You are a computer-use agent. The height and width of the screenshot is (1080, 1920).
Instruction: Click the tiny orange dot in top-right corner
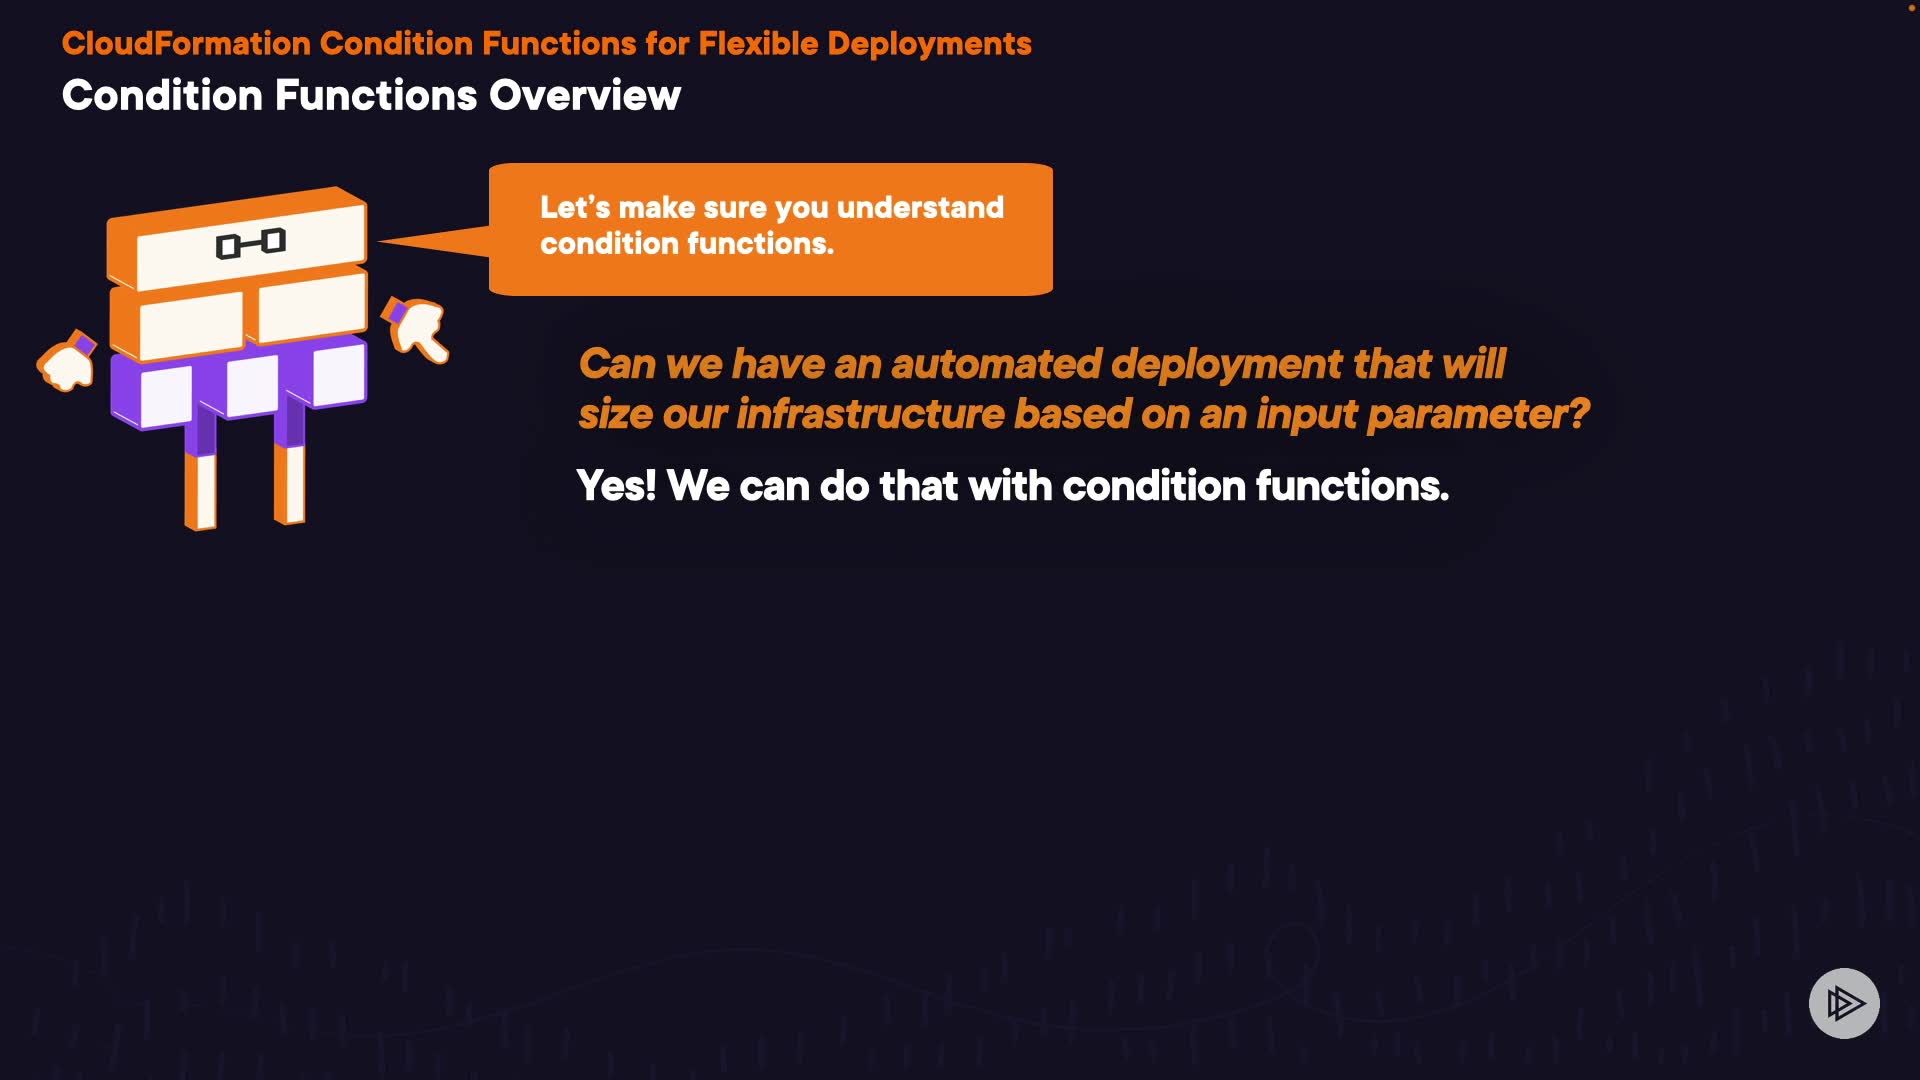point(1910,7)
